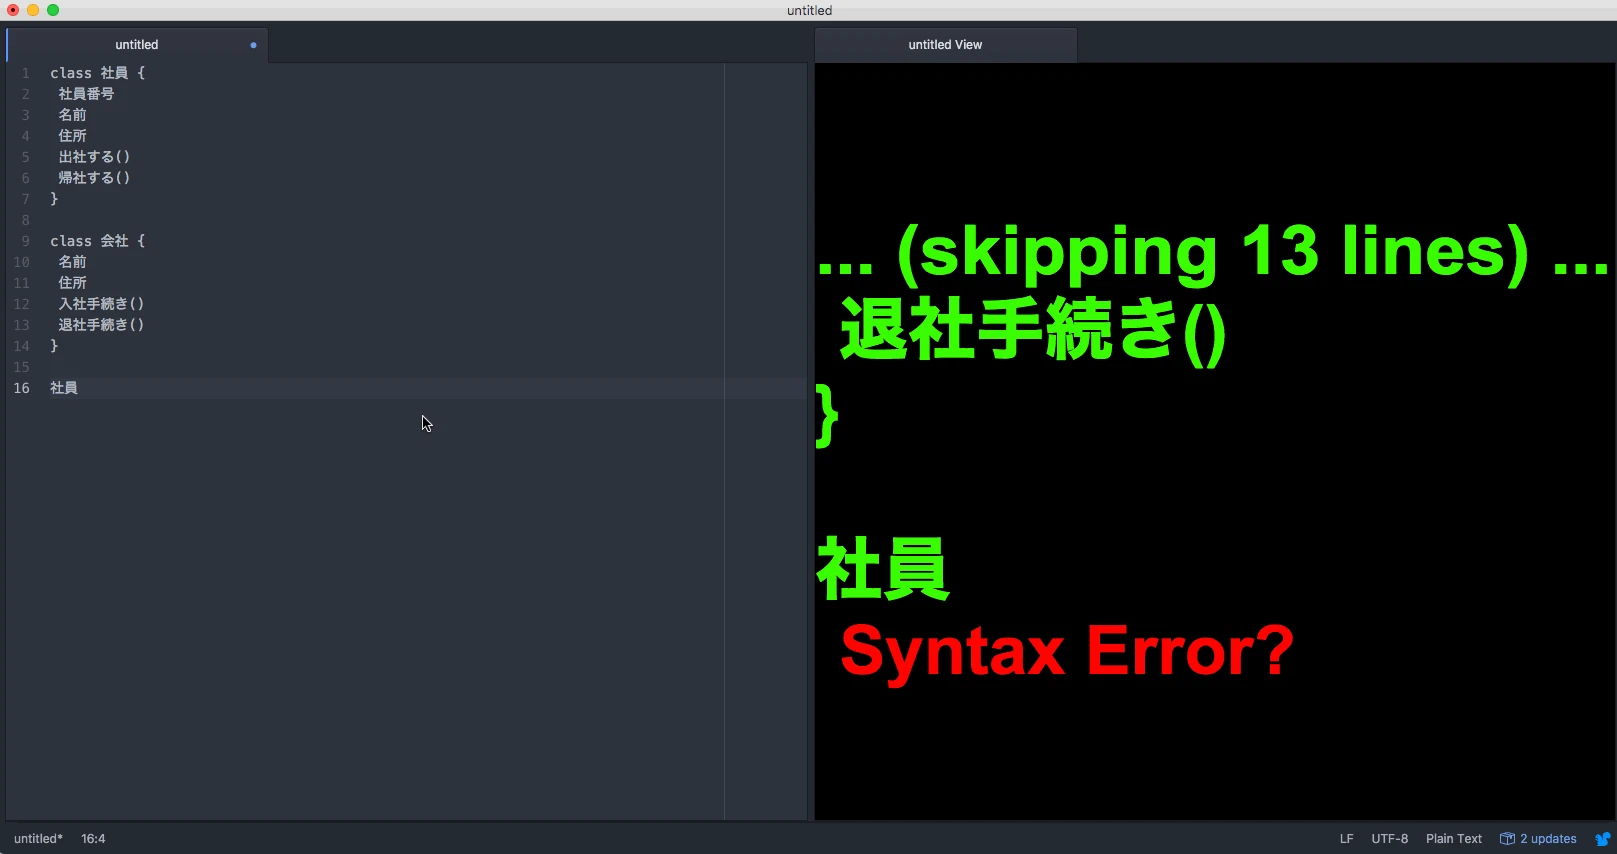The height and width of the screenshot is (854, 1617).
Task: Click line 3 text '名前'
Action: click(72, 115)
